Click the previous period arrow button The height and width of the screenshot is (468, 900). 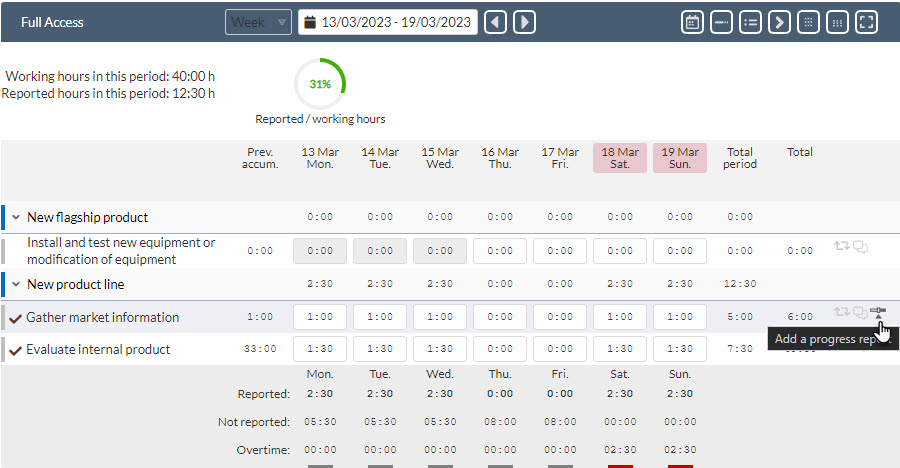pyautogui.click(x=495, y=22)
